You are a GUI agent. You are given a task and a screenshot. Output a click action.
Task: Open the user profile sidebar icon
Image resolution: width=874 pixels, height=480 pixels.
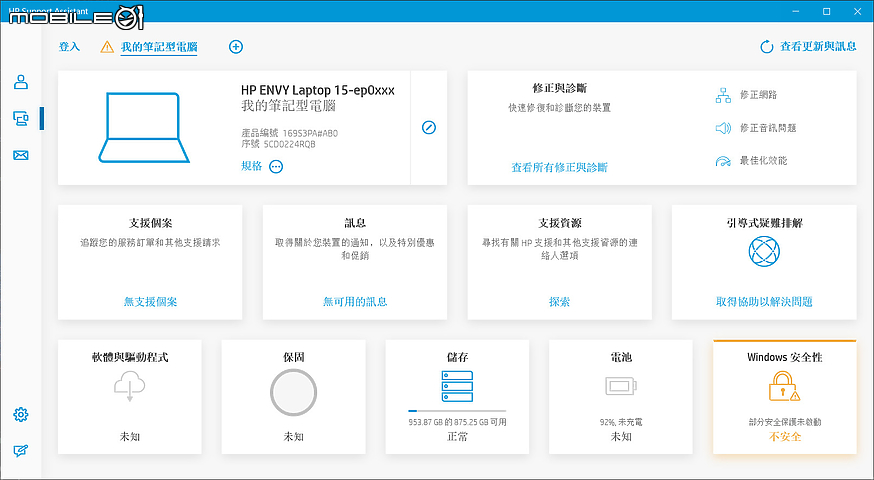21,82
